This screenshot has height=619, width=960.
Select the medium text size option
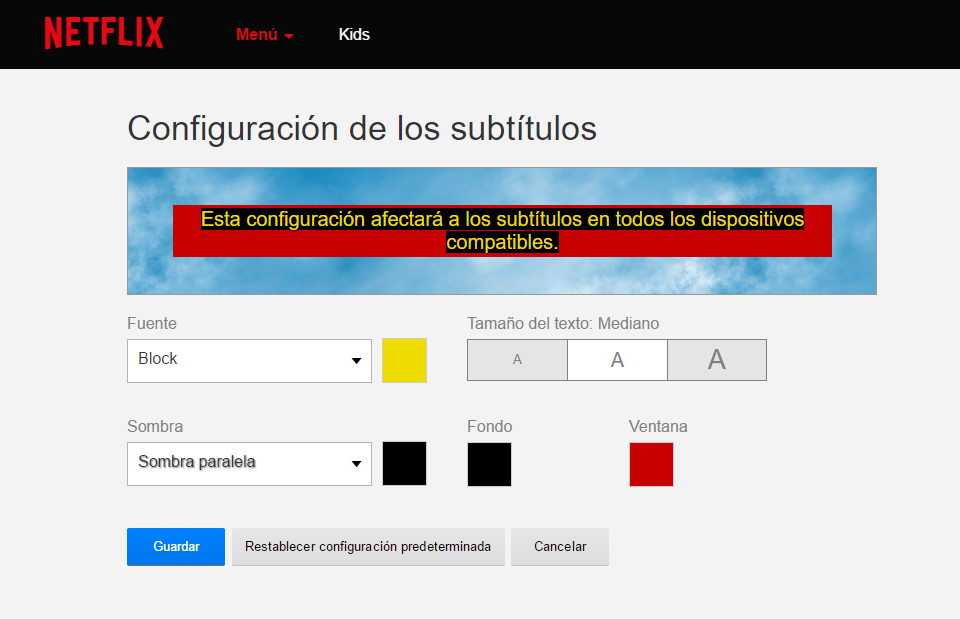[617, 359]
